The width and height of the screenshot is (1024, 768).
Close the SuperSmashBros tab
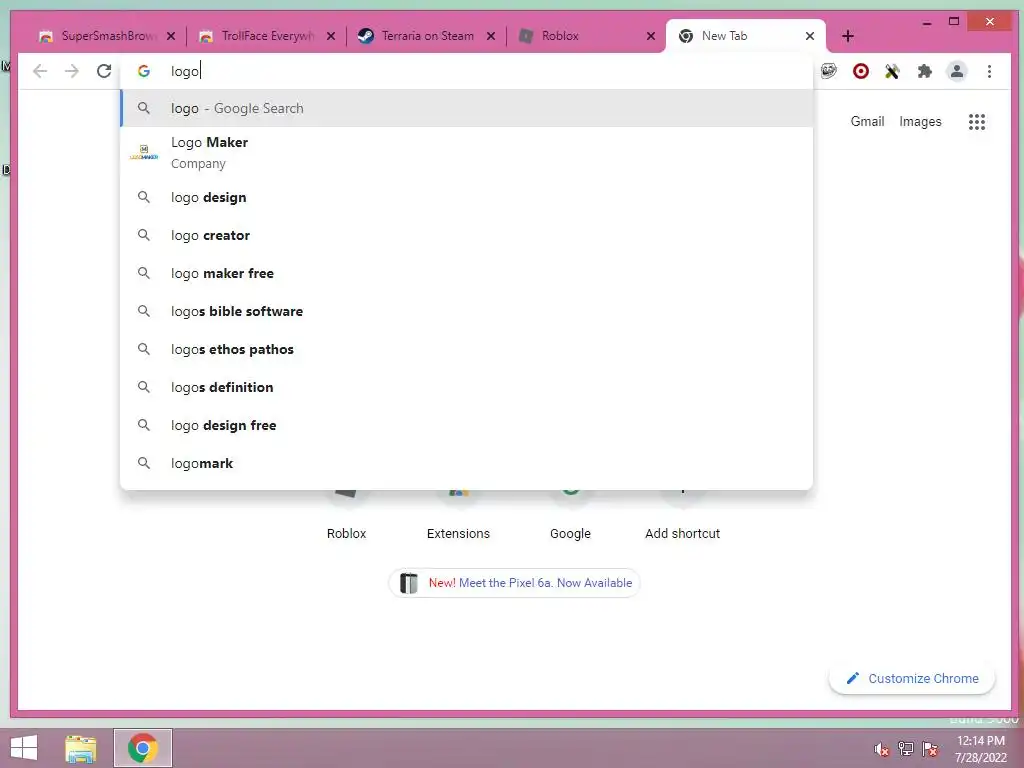(x=171, y=36)
